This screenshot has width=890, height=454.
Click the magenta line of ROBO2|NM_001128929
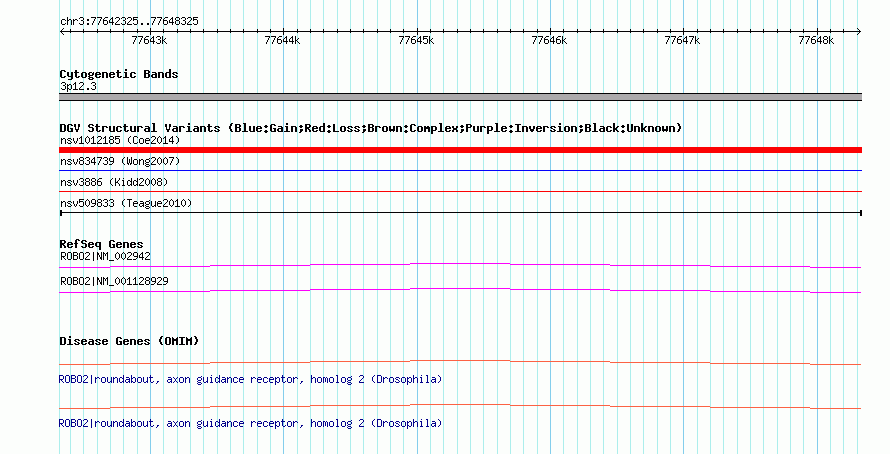point(460,291)
